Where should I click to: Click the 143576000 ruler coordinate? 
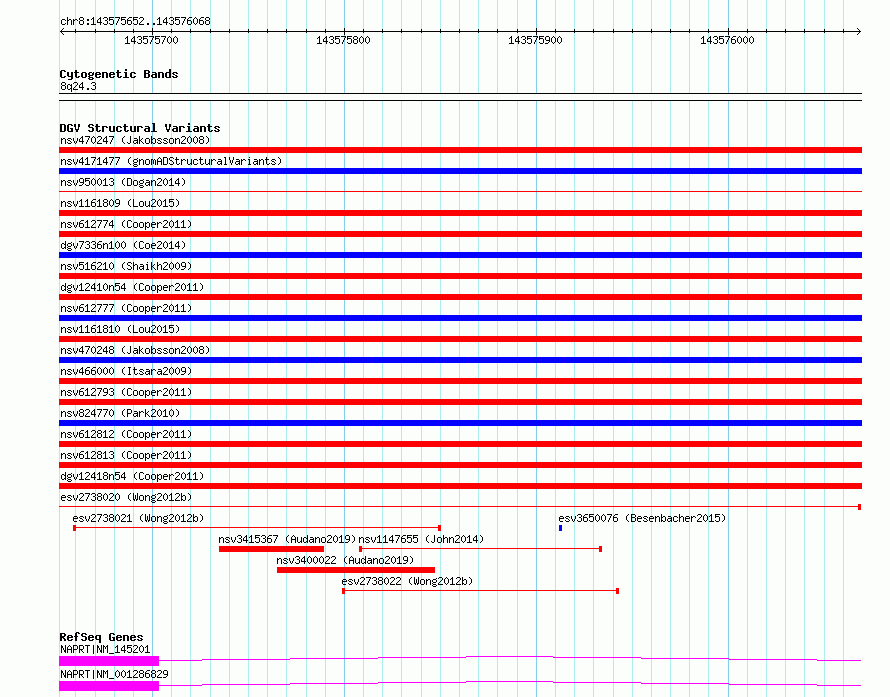(727, 40)
